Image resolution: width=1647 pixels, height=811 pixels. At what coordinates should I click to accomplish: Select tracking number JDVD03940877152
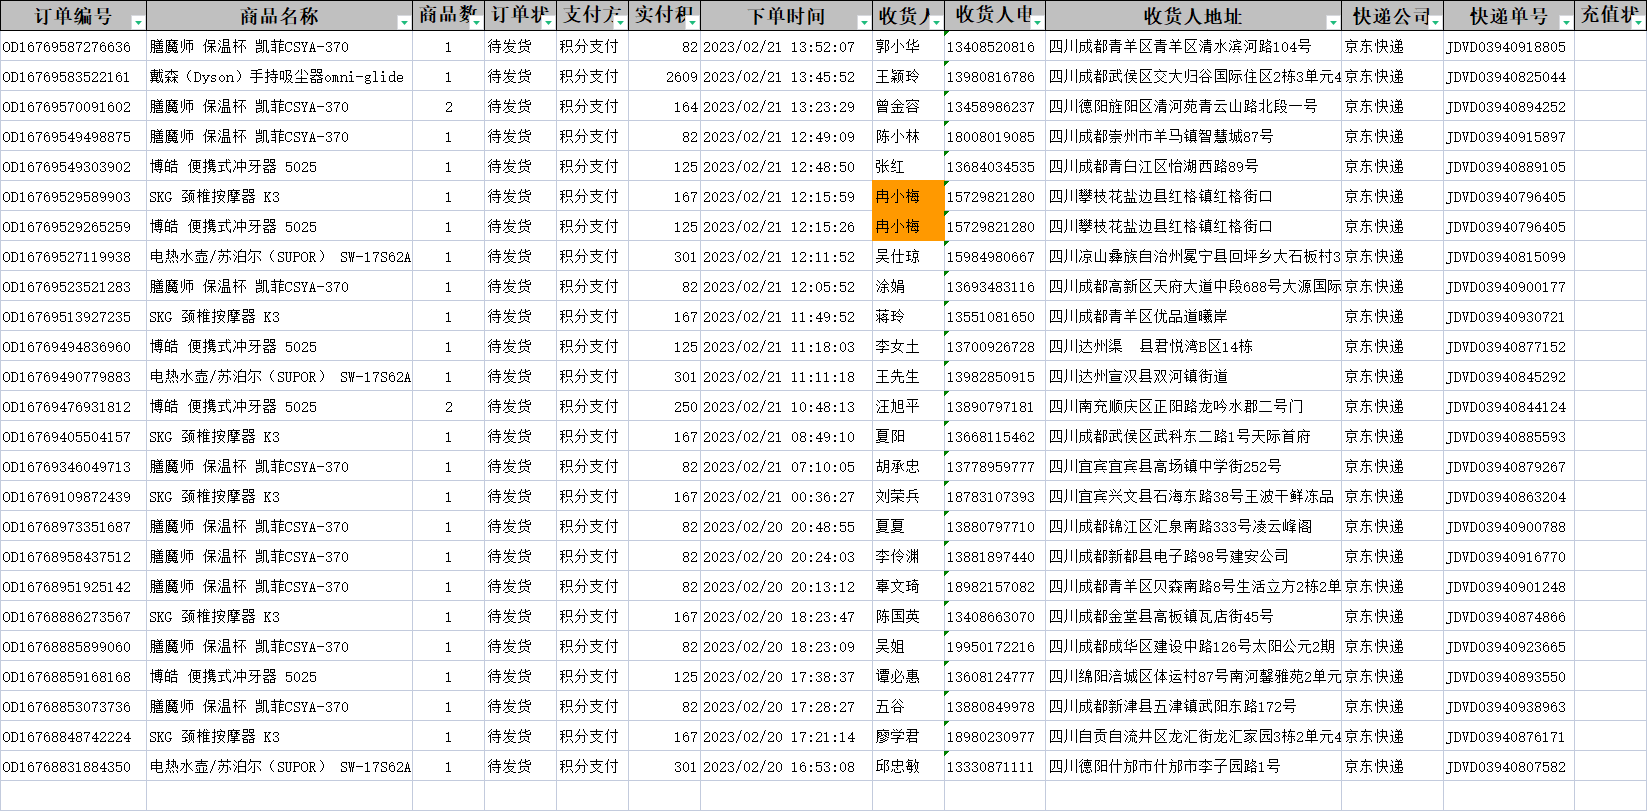click(1508, 347)
